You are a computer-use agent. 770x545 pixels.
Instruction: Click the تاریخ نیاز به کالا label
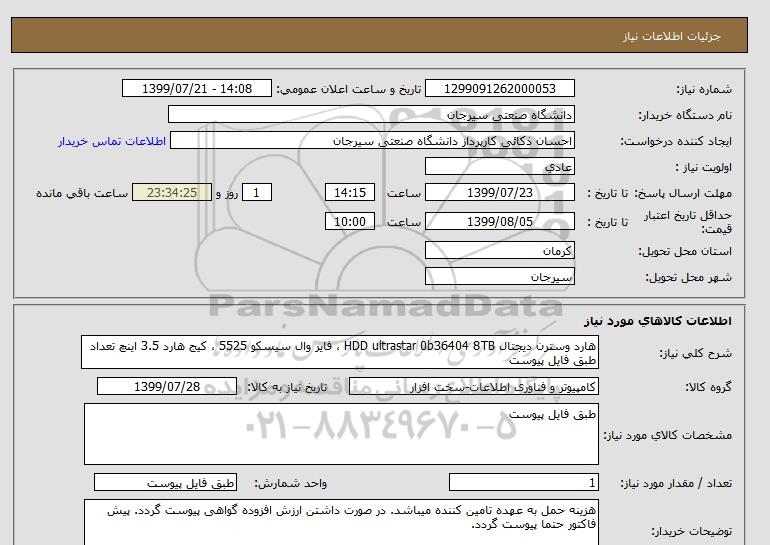pyautogui.click(x=287, y=387)
